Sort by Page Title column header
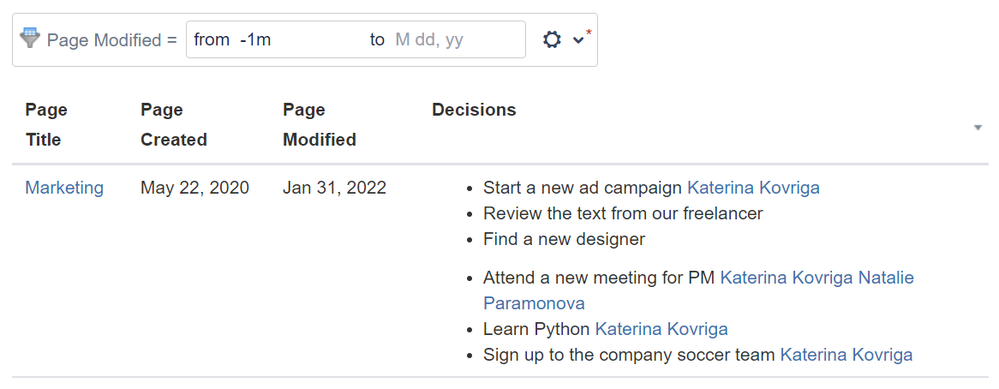The image size is (999, 389). (47, 125)
